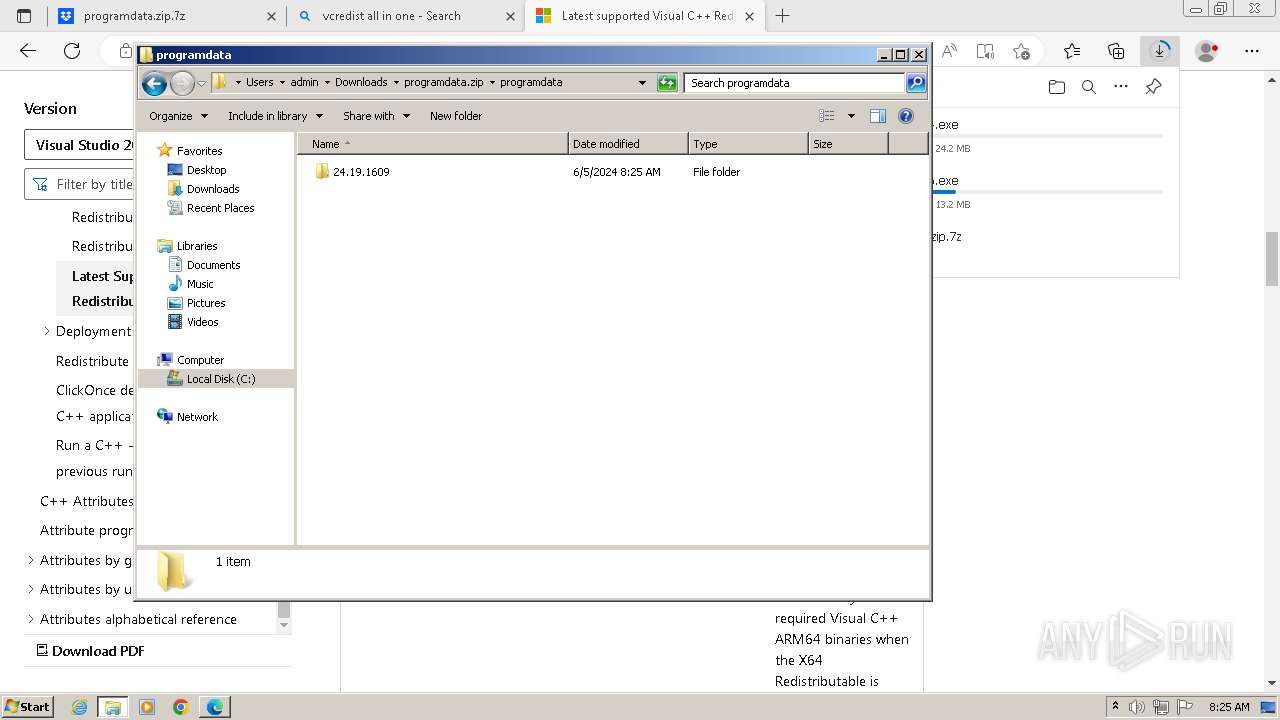Select Network in the navigation pane
Viewport: 1280px width, 720px height.
[x=197, y=417]
